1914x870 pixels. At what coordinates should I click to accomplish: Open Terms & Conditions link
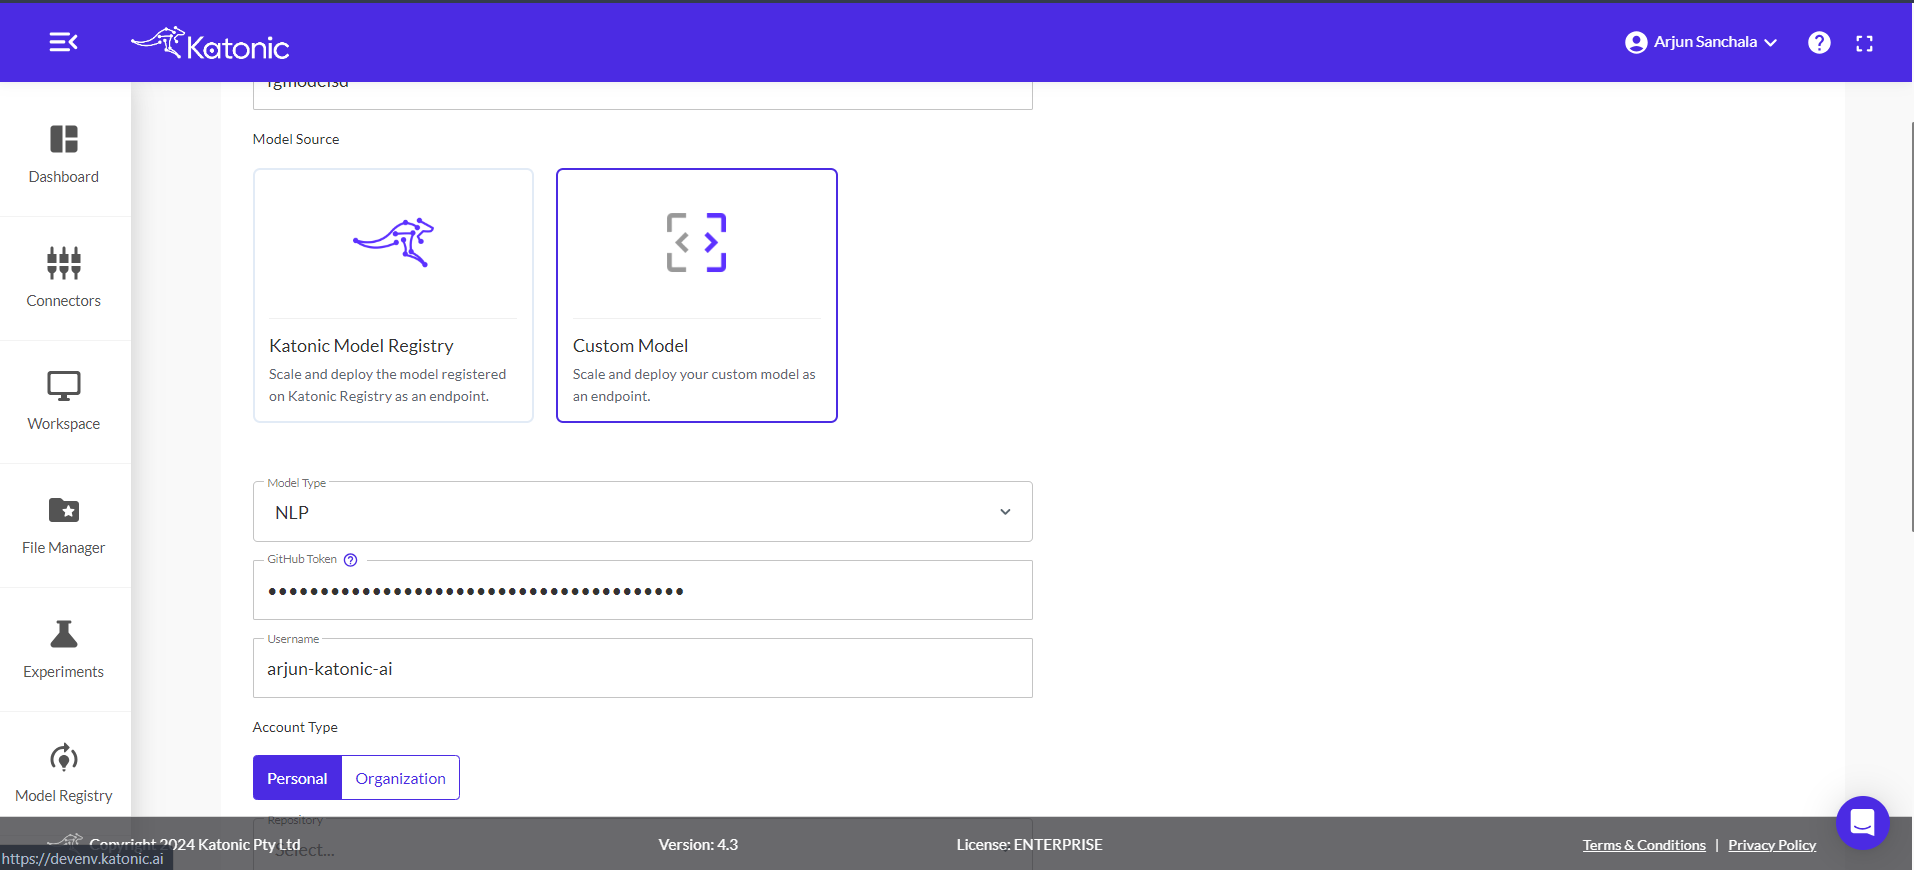[x=1644, y=845]
